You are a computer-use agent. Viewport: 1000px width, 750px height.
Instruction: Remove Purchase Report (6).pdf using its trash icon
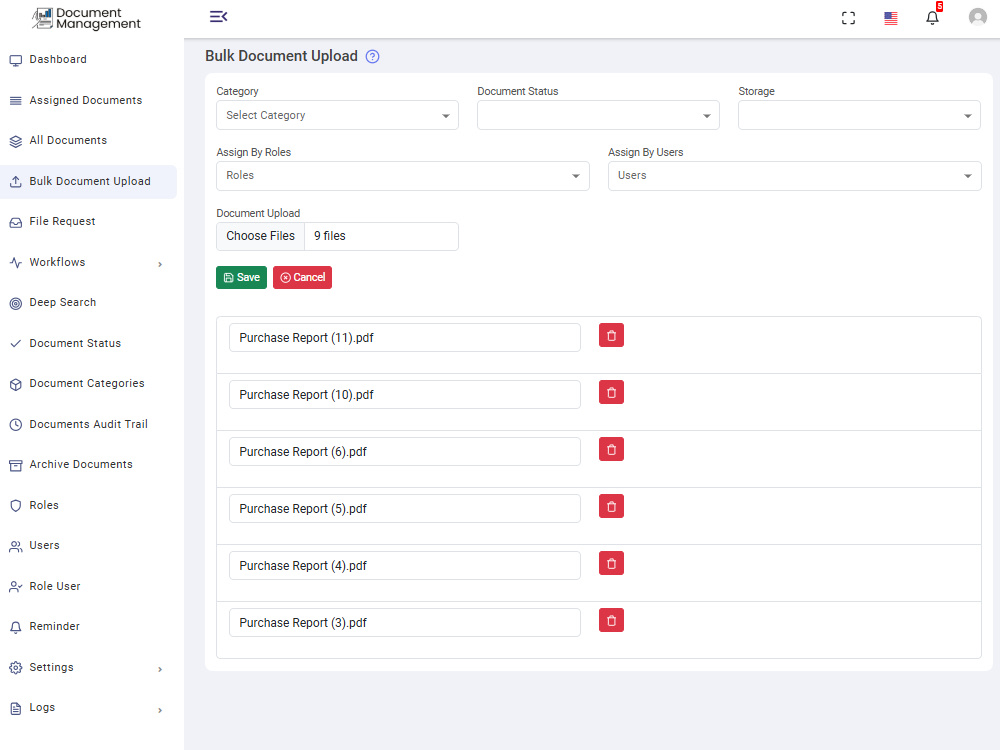pyautogui.click(x=611, y=450)
